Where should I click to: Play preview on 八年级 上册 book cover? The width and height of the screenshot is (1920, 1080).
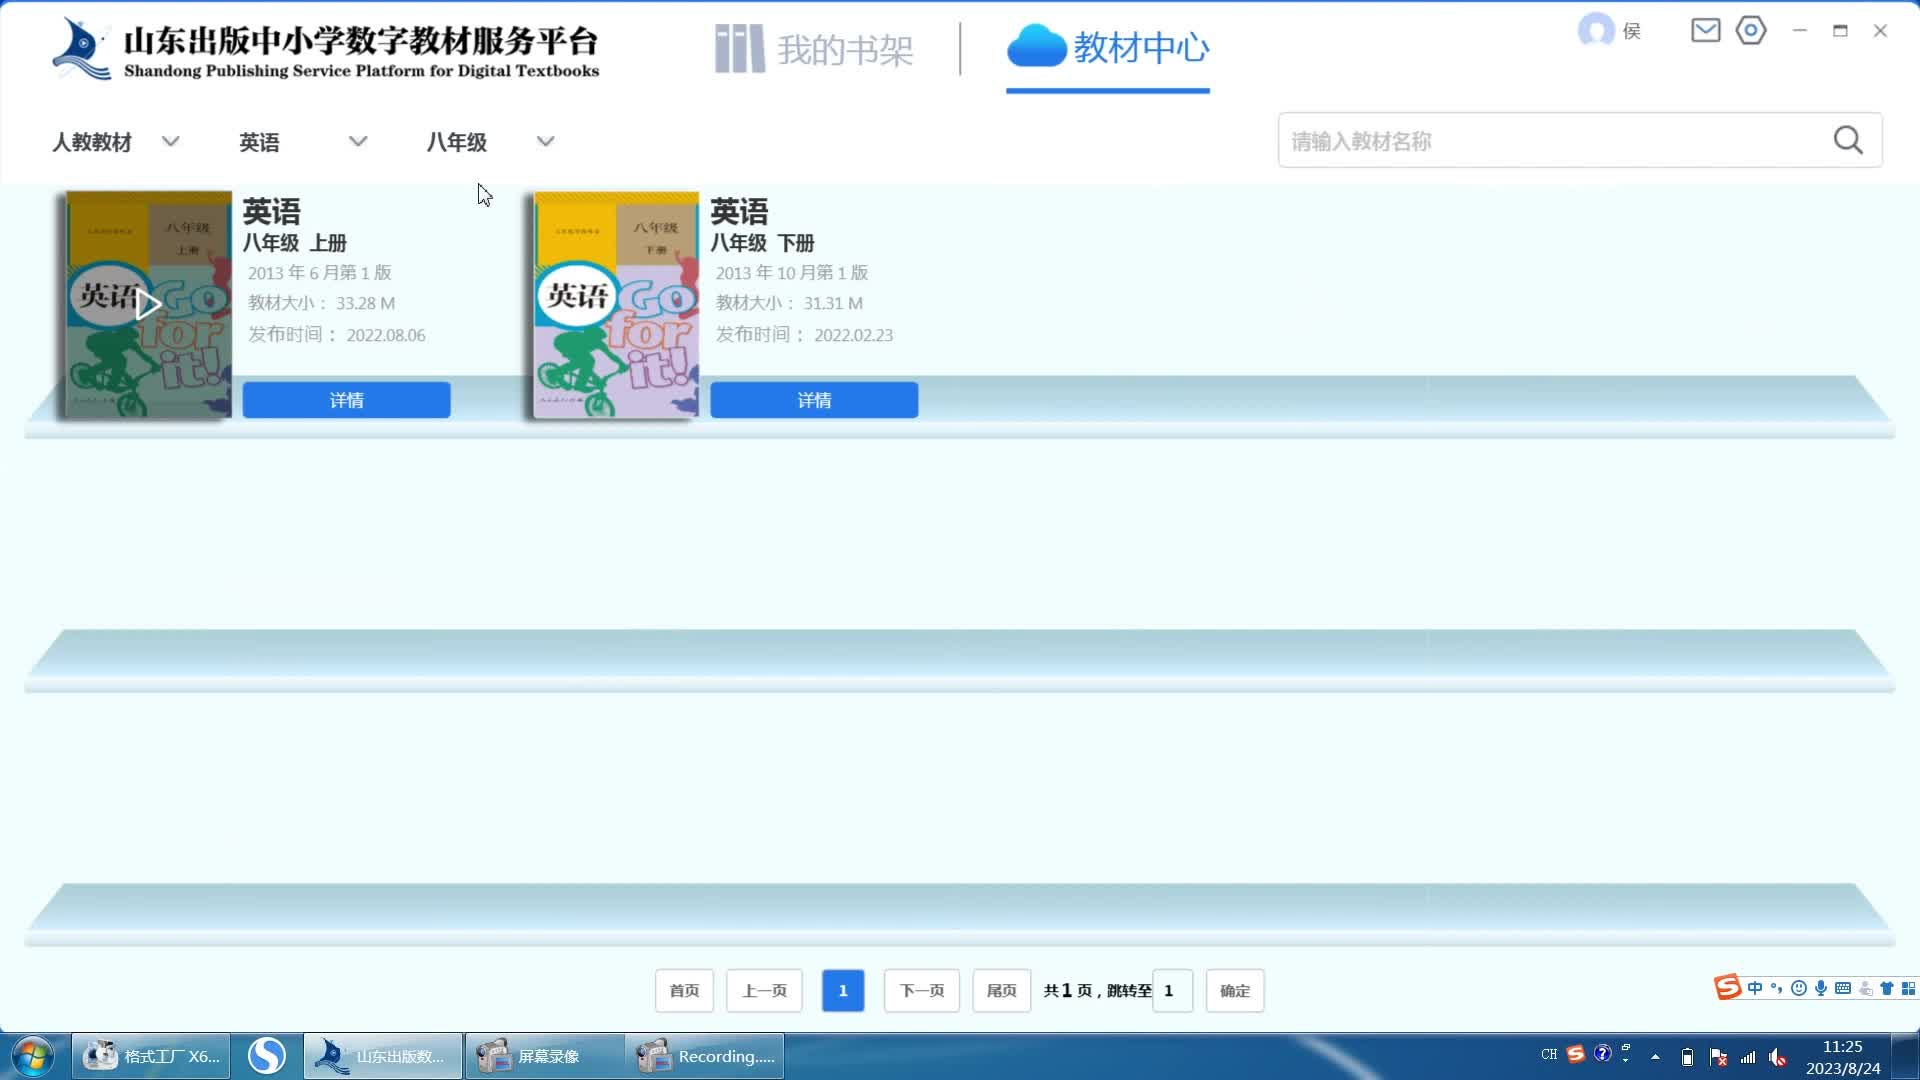tap(147, 303)
